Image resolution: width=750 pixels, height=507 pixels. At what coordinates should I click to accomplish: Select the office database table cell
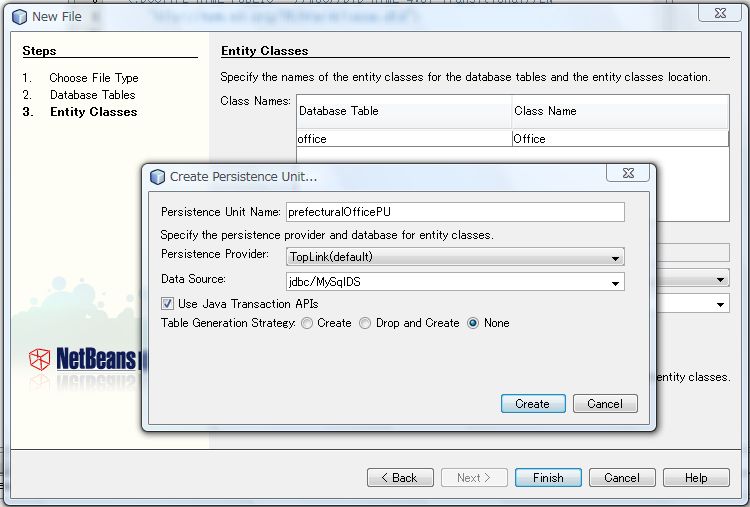click(403, 139)
